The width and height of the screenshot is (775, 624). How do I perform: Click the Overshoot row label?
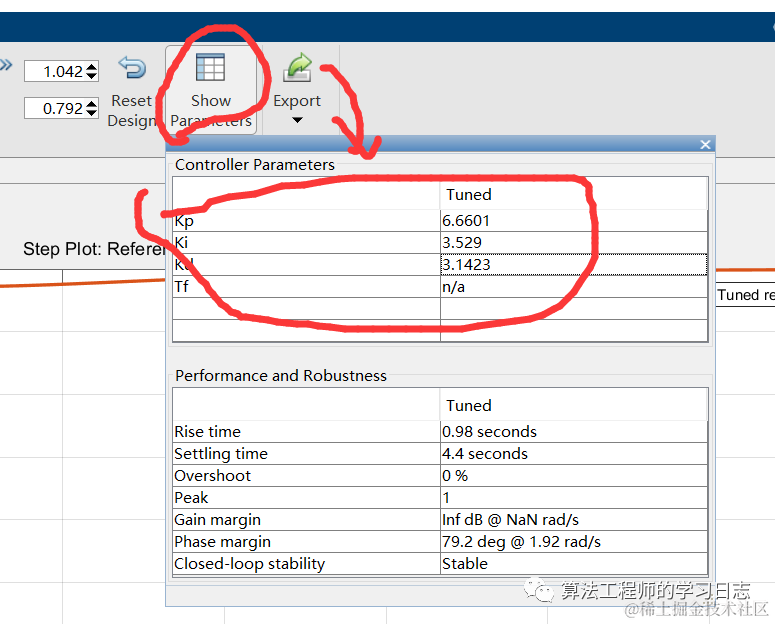pyautogui.click(x=213, y=476)
